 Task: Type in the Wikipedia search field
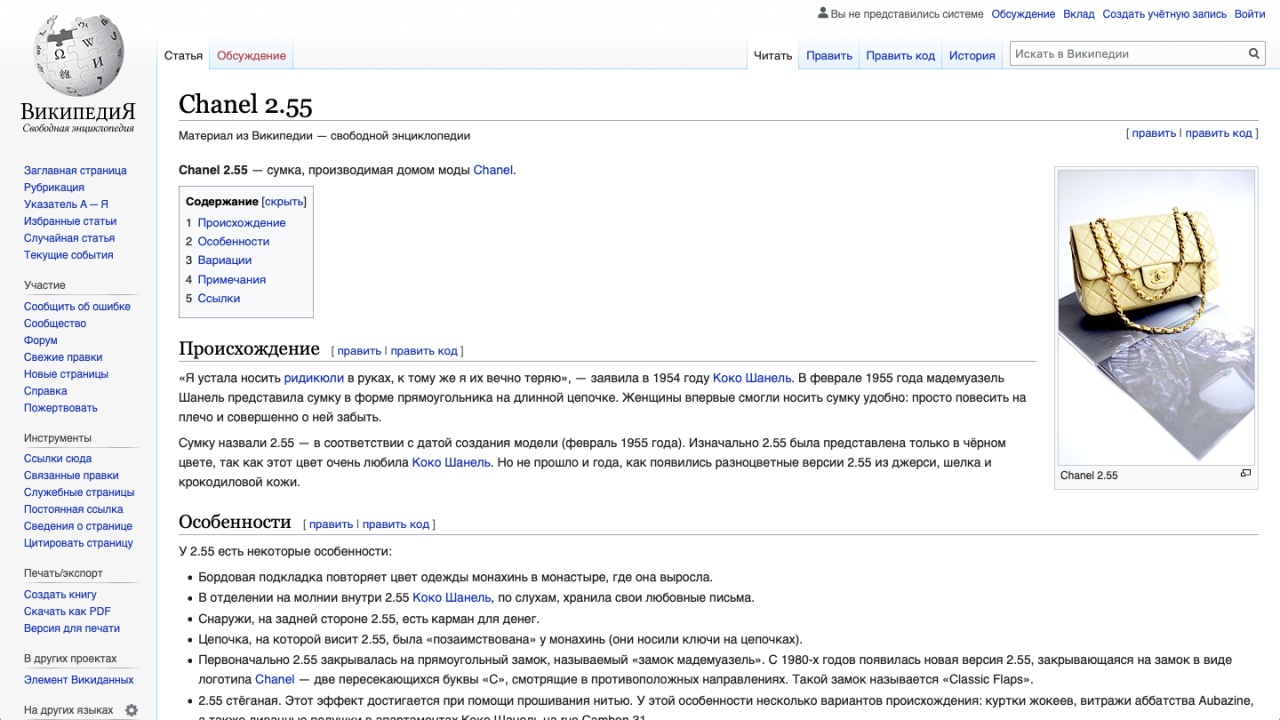tap(1125, 54)
